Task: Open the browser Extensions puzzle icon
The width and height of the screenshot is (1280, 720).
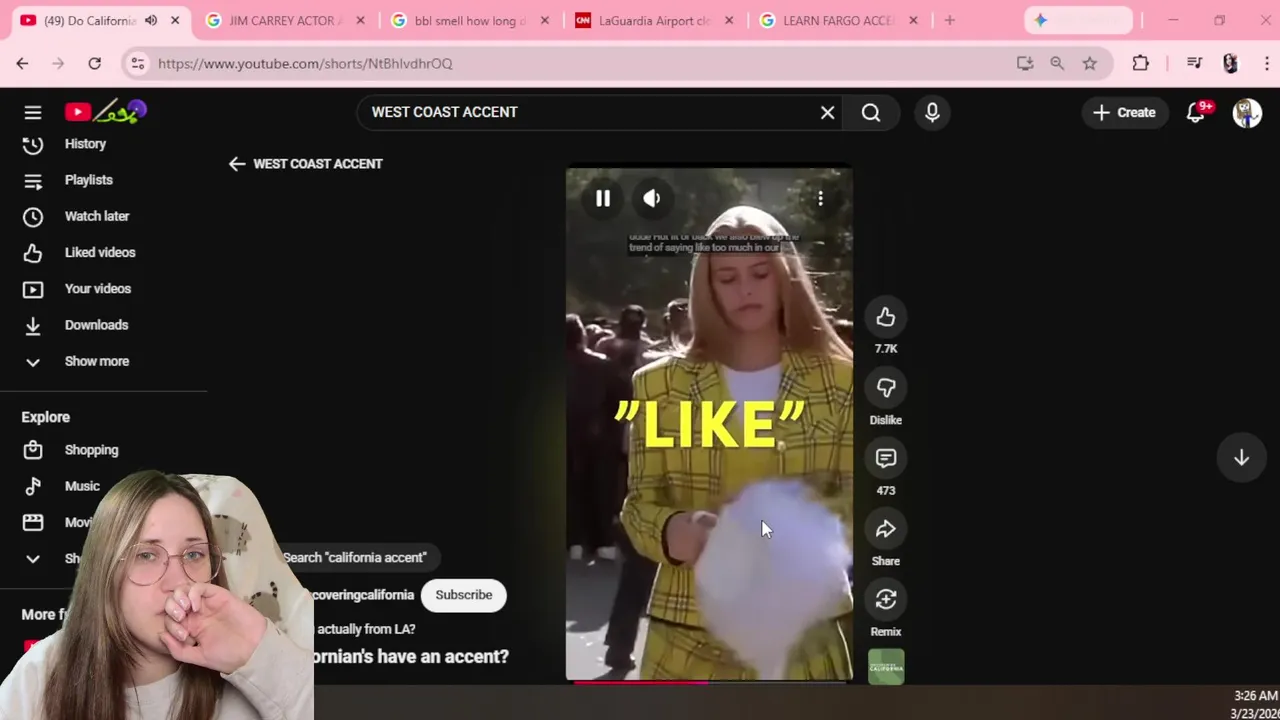Action: click(x=1141, y=63)
